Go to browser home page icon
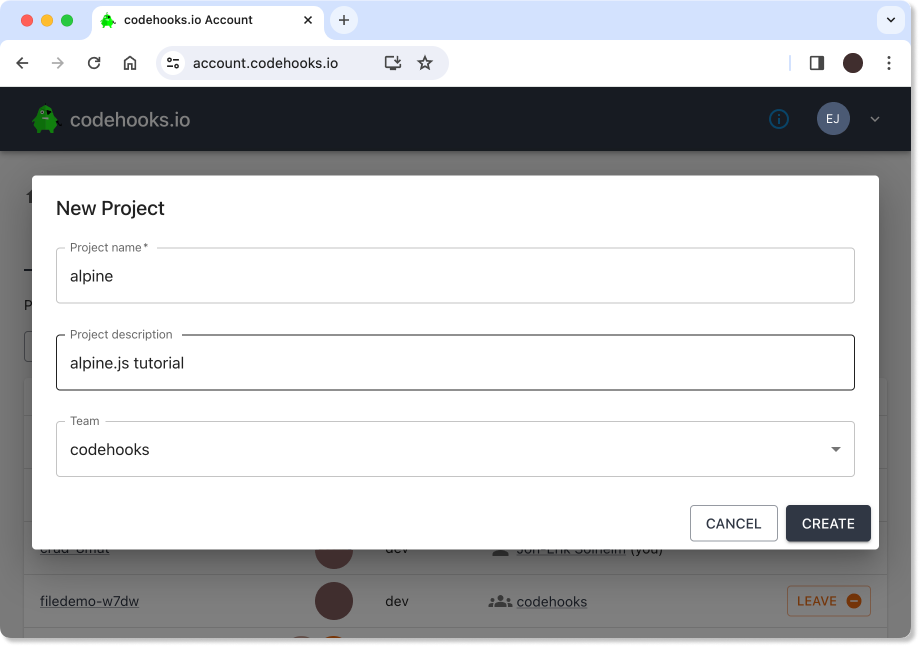 (x=130, y=63)
